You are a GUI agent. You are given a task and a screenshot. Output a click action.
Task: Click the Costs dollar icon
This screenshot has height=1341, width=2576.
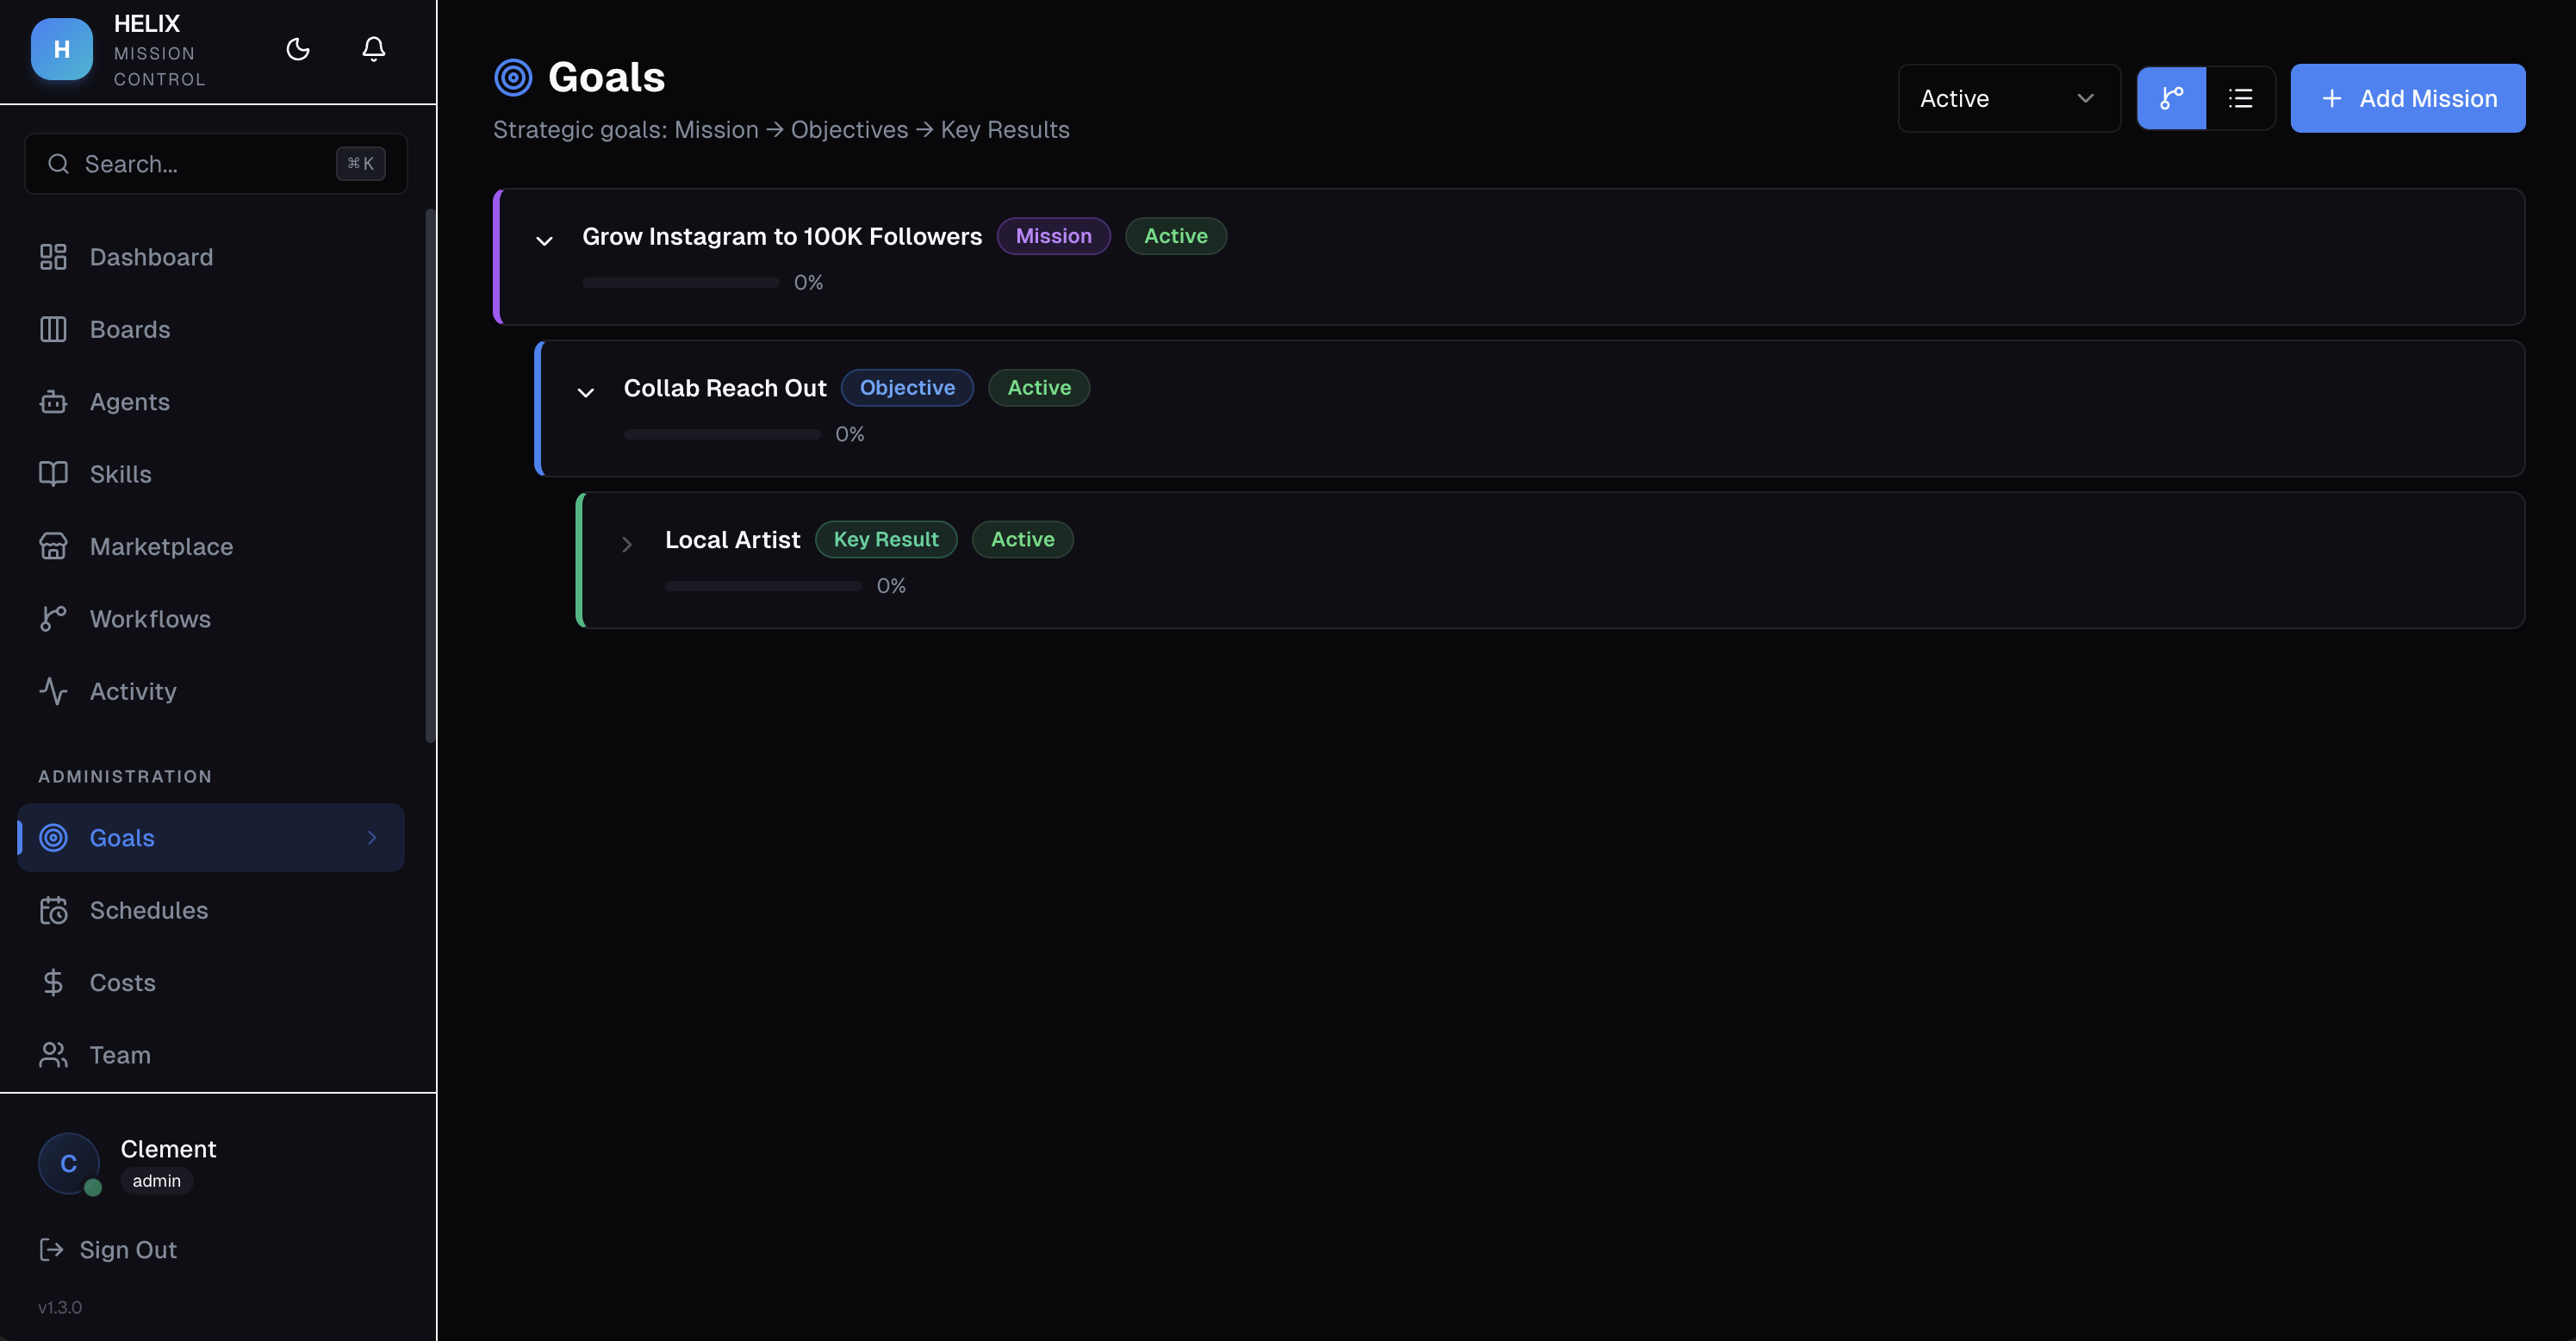pyautogui.click(x=53, y=982)
